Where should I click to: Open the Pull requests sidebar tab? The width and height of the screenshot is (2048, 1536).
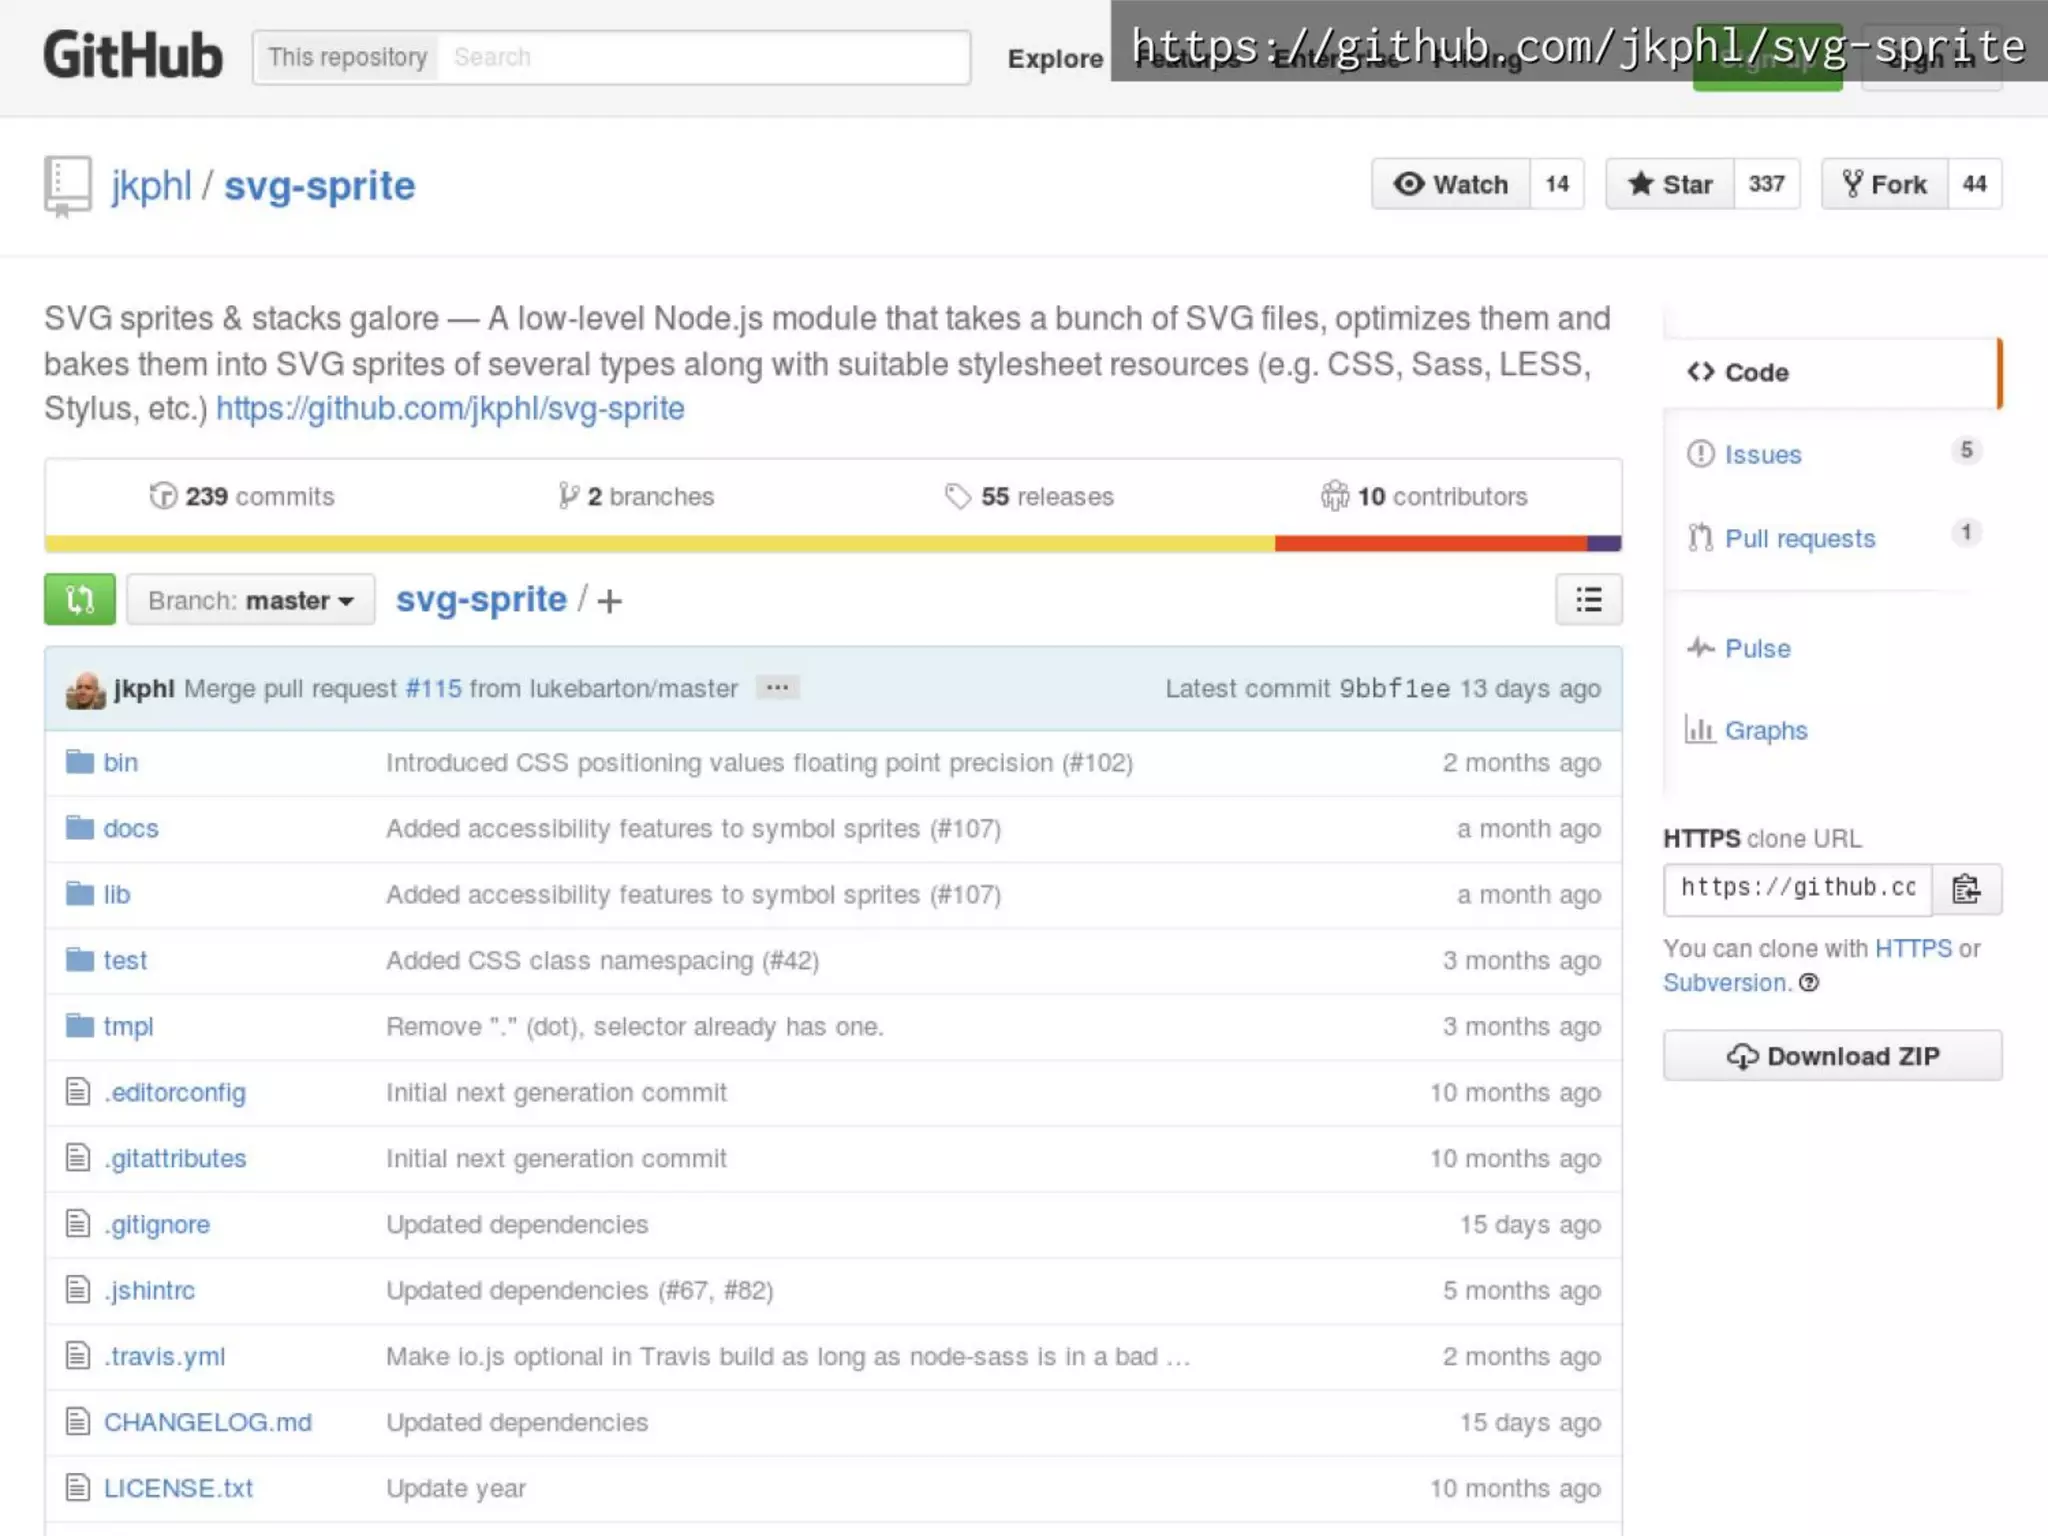click(1799, 539)
